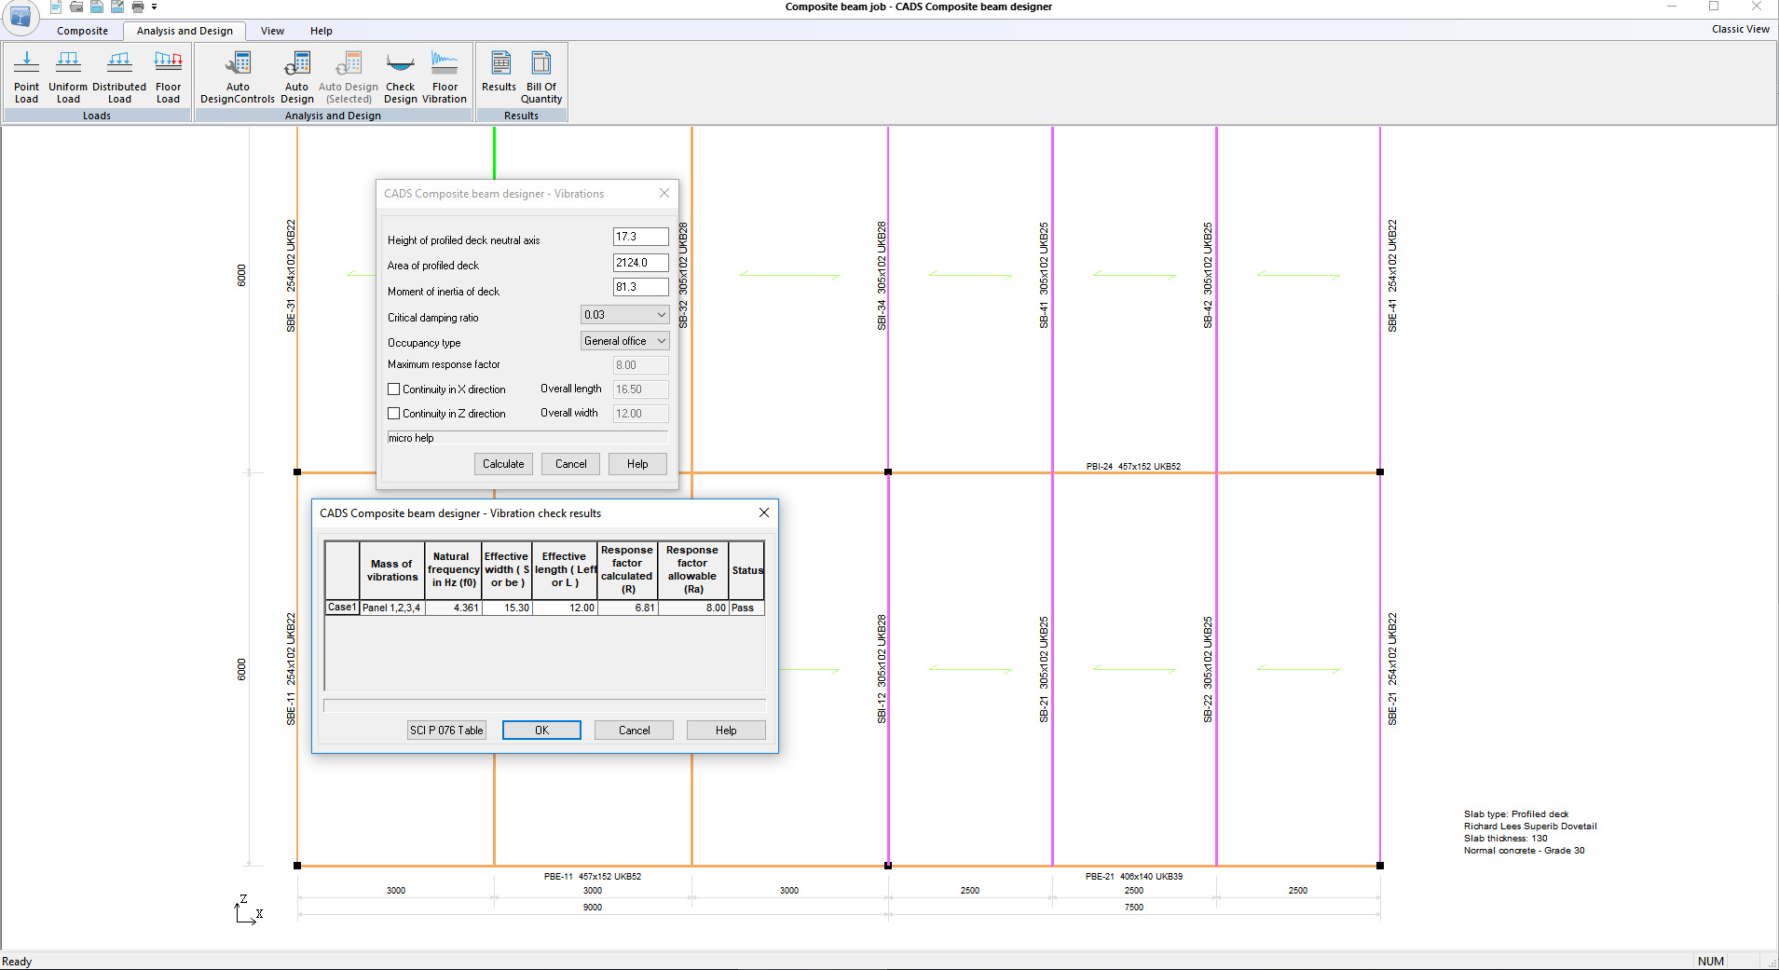Open the Results panel
The image size is (1779, 970).
point(498,76)
